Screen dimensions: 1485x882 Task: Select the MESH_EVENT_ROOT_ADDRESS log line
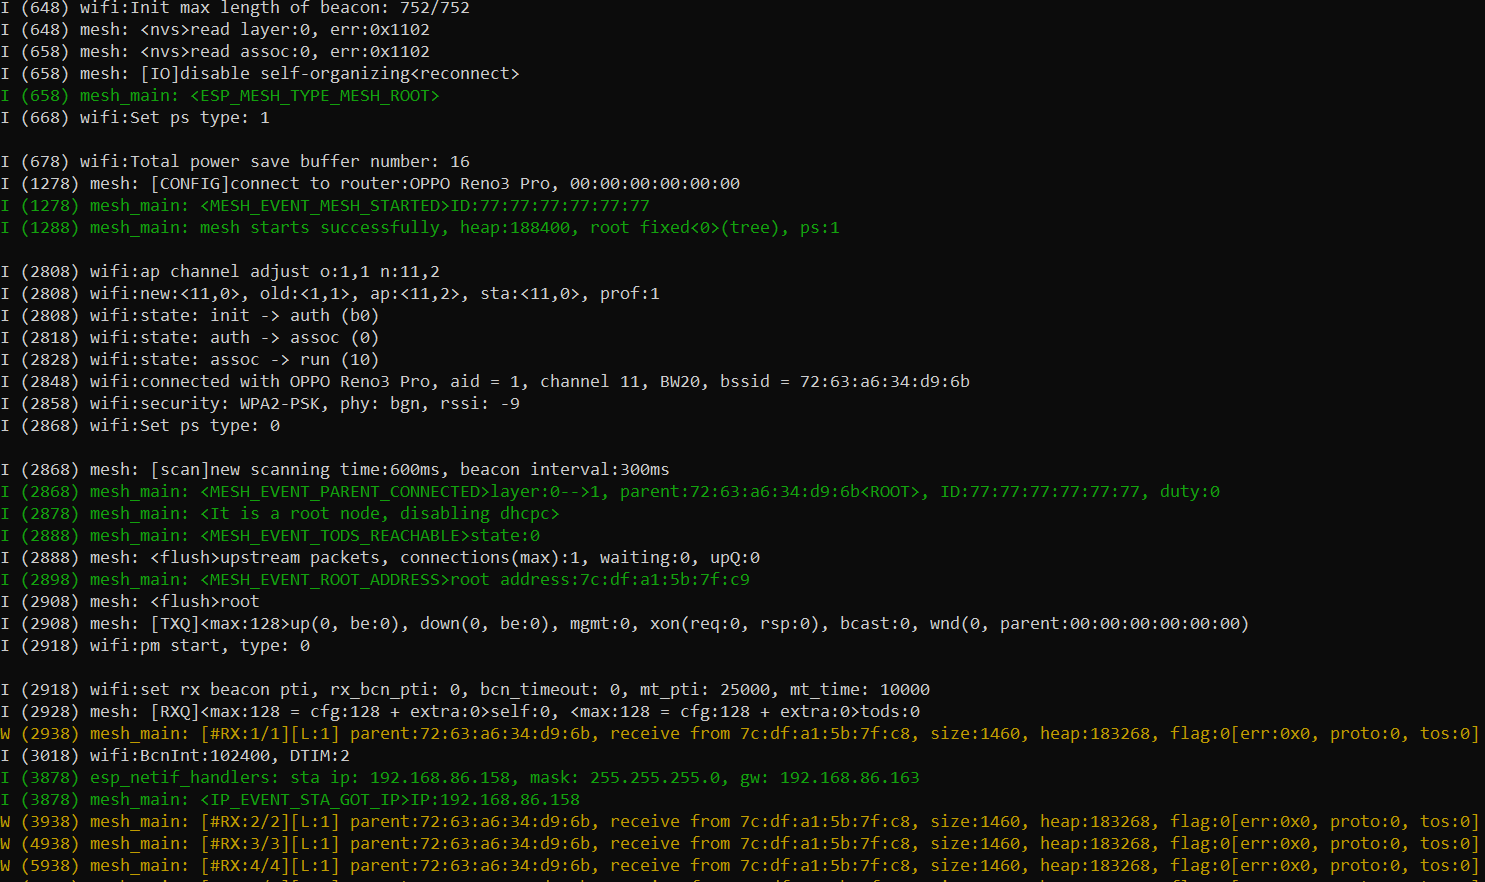pyautogui.click(x=375, y=580)
